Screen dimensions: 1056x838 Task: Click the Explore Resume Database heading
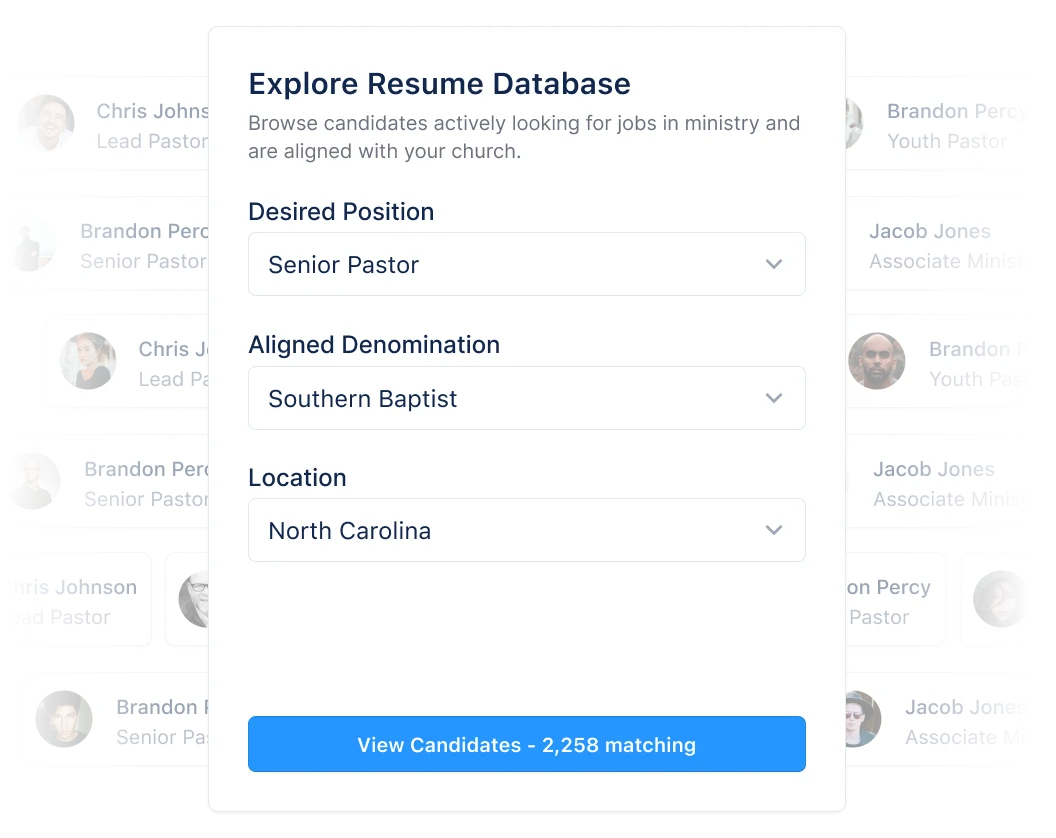coord(440,84)
